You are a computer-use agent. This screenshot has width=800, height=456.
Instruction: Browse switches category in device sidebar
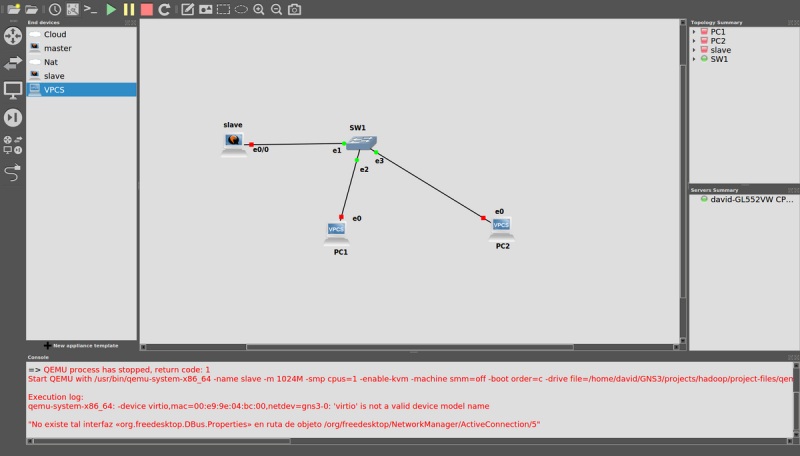(x=13, y=63)
